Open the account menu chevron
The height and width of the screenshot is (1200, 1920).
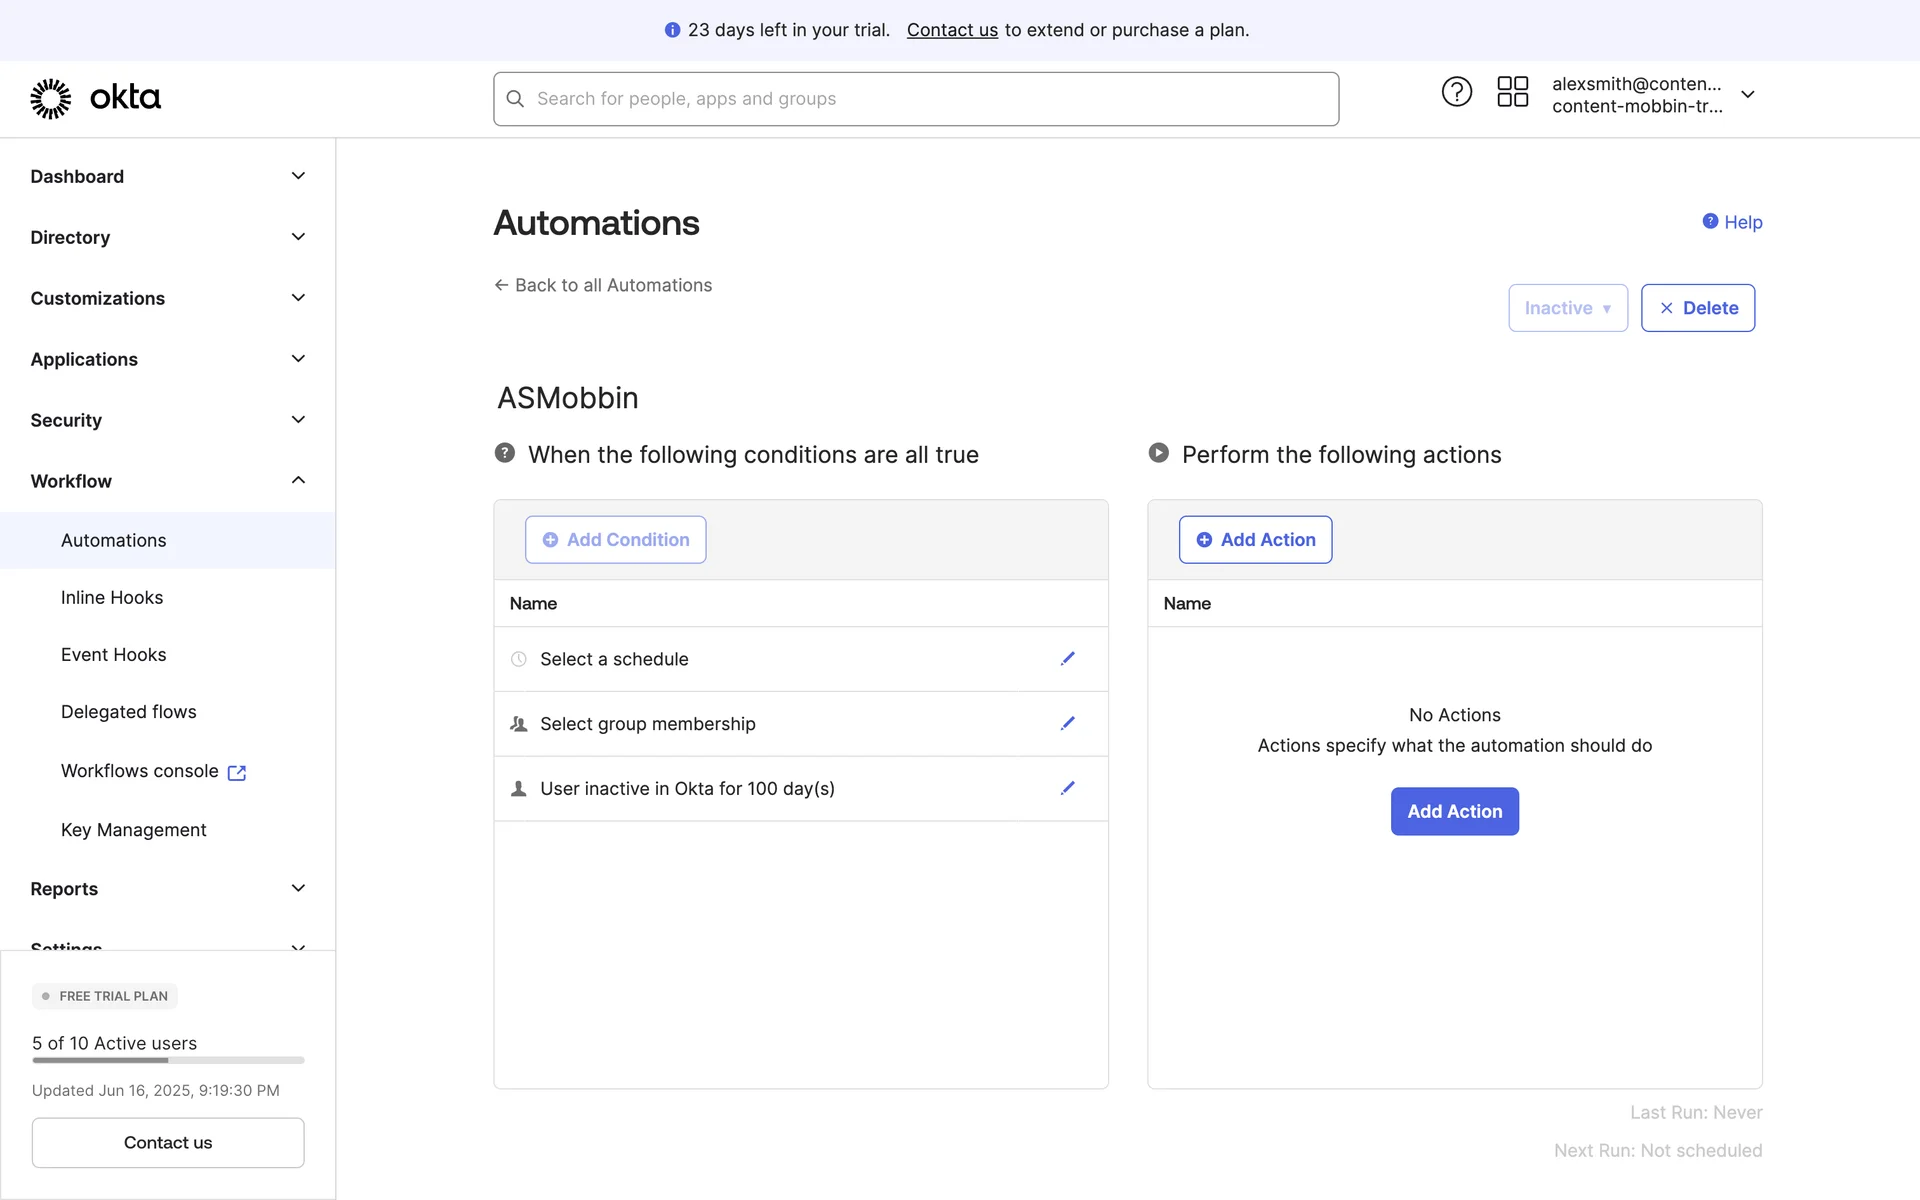[x=1748, y=95]
